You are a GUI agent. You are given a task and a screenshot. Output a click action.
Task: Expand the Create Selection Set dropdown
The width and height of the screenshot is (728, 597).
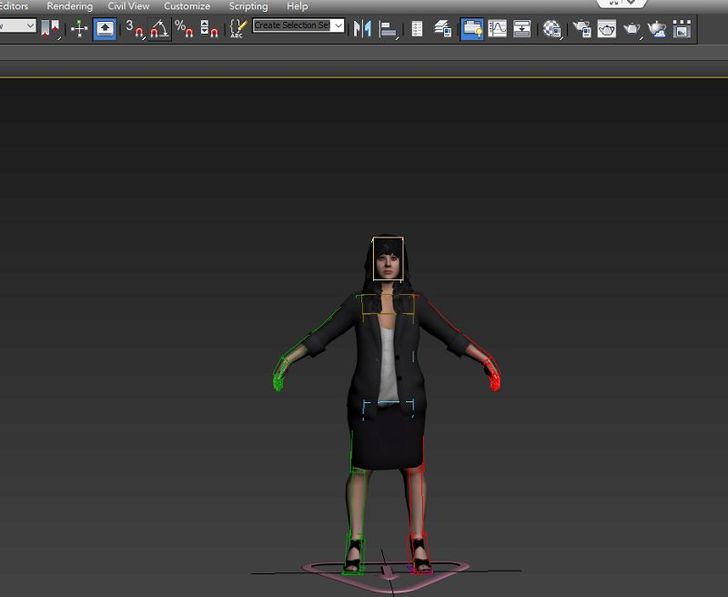pos(337,26)
